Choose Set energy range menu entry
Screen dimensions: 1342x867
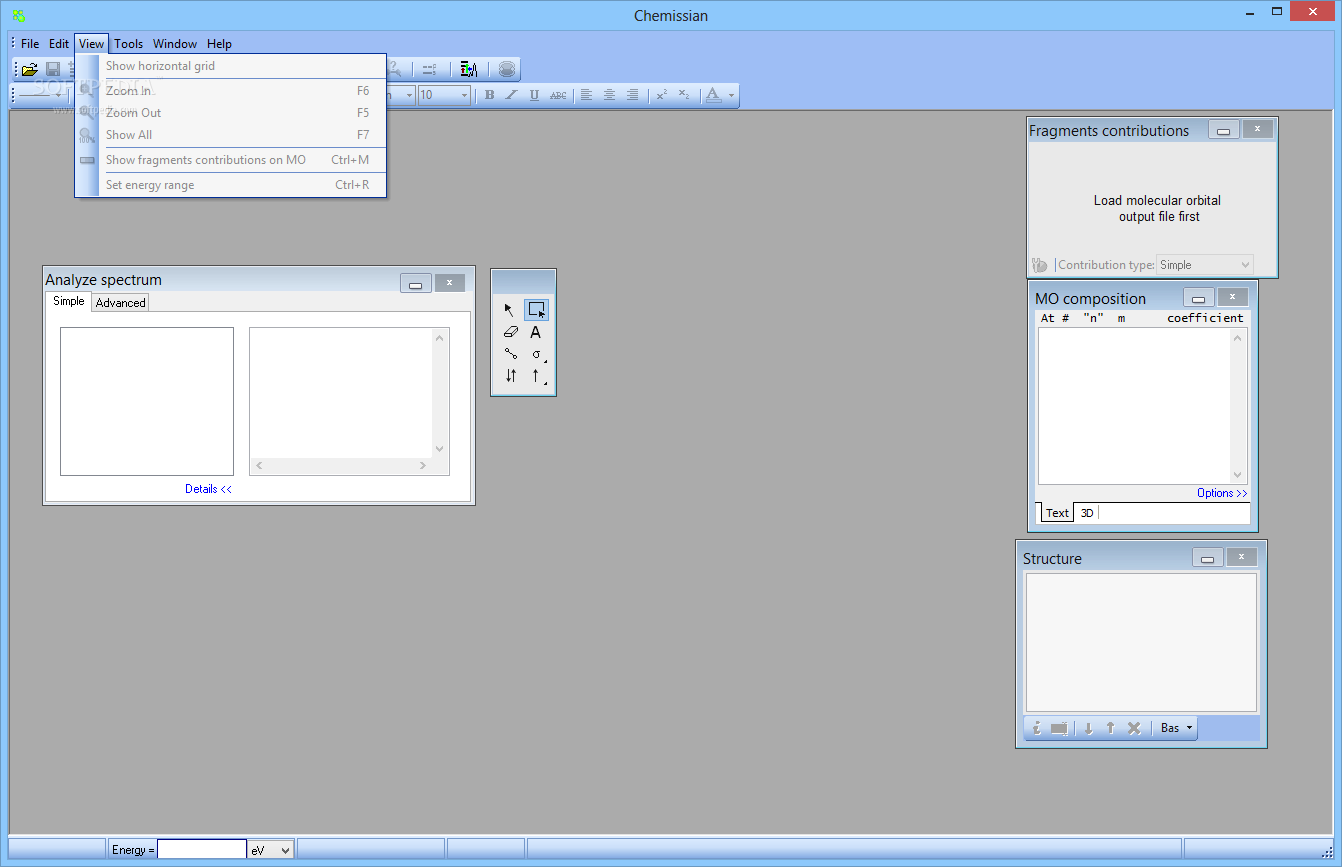click(231, 185)
